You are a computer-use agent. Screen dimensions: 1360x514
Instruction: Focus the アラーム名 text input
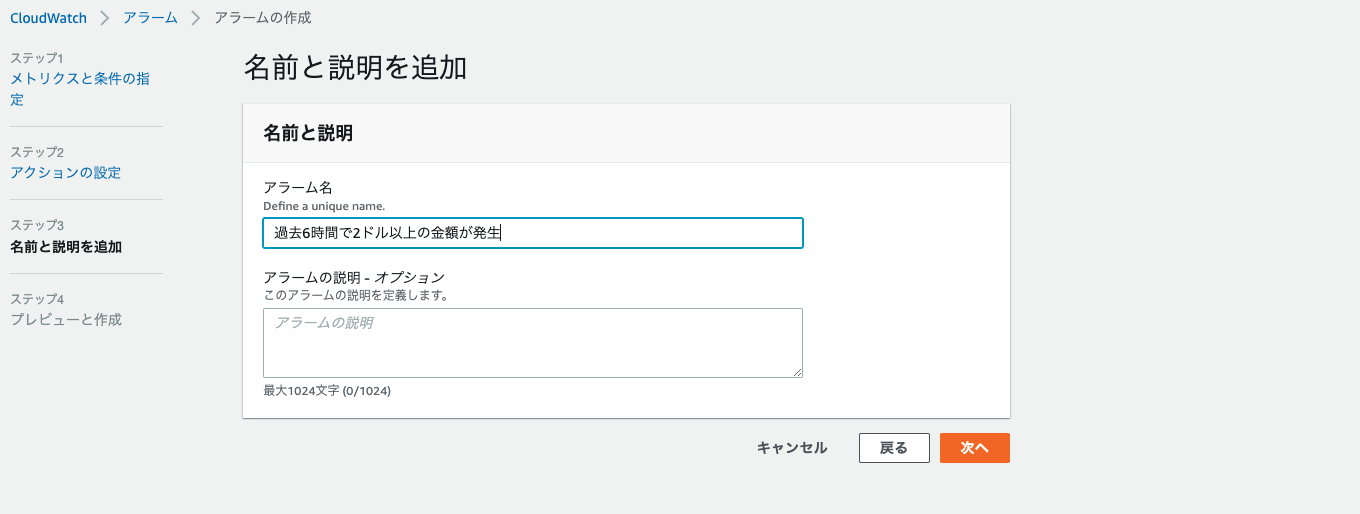tap(532, 233)
